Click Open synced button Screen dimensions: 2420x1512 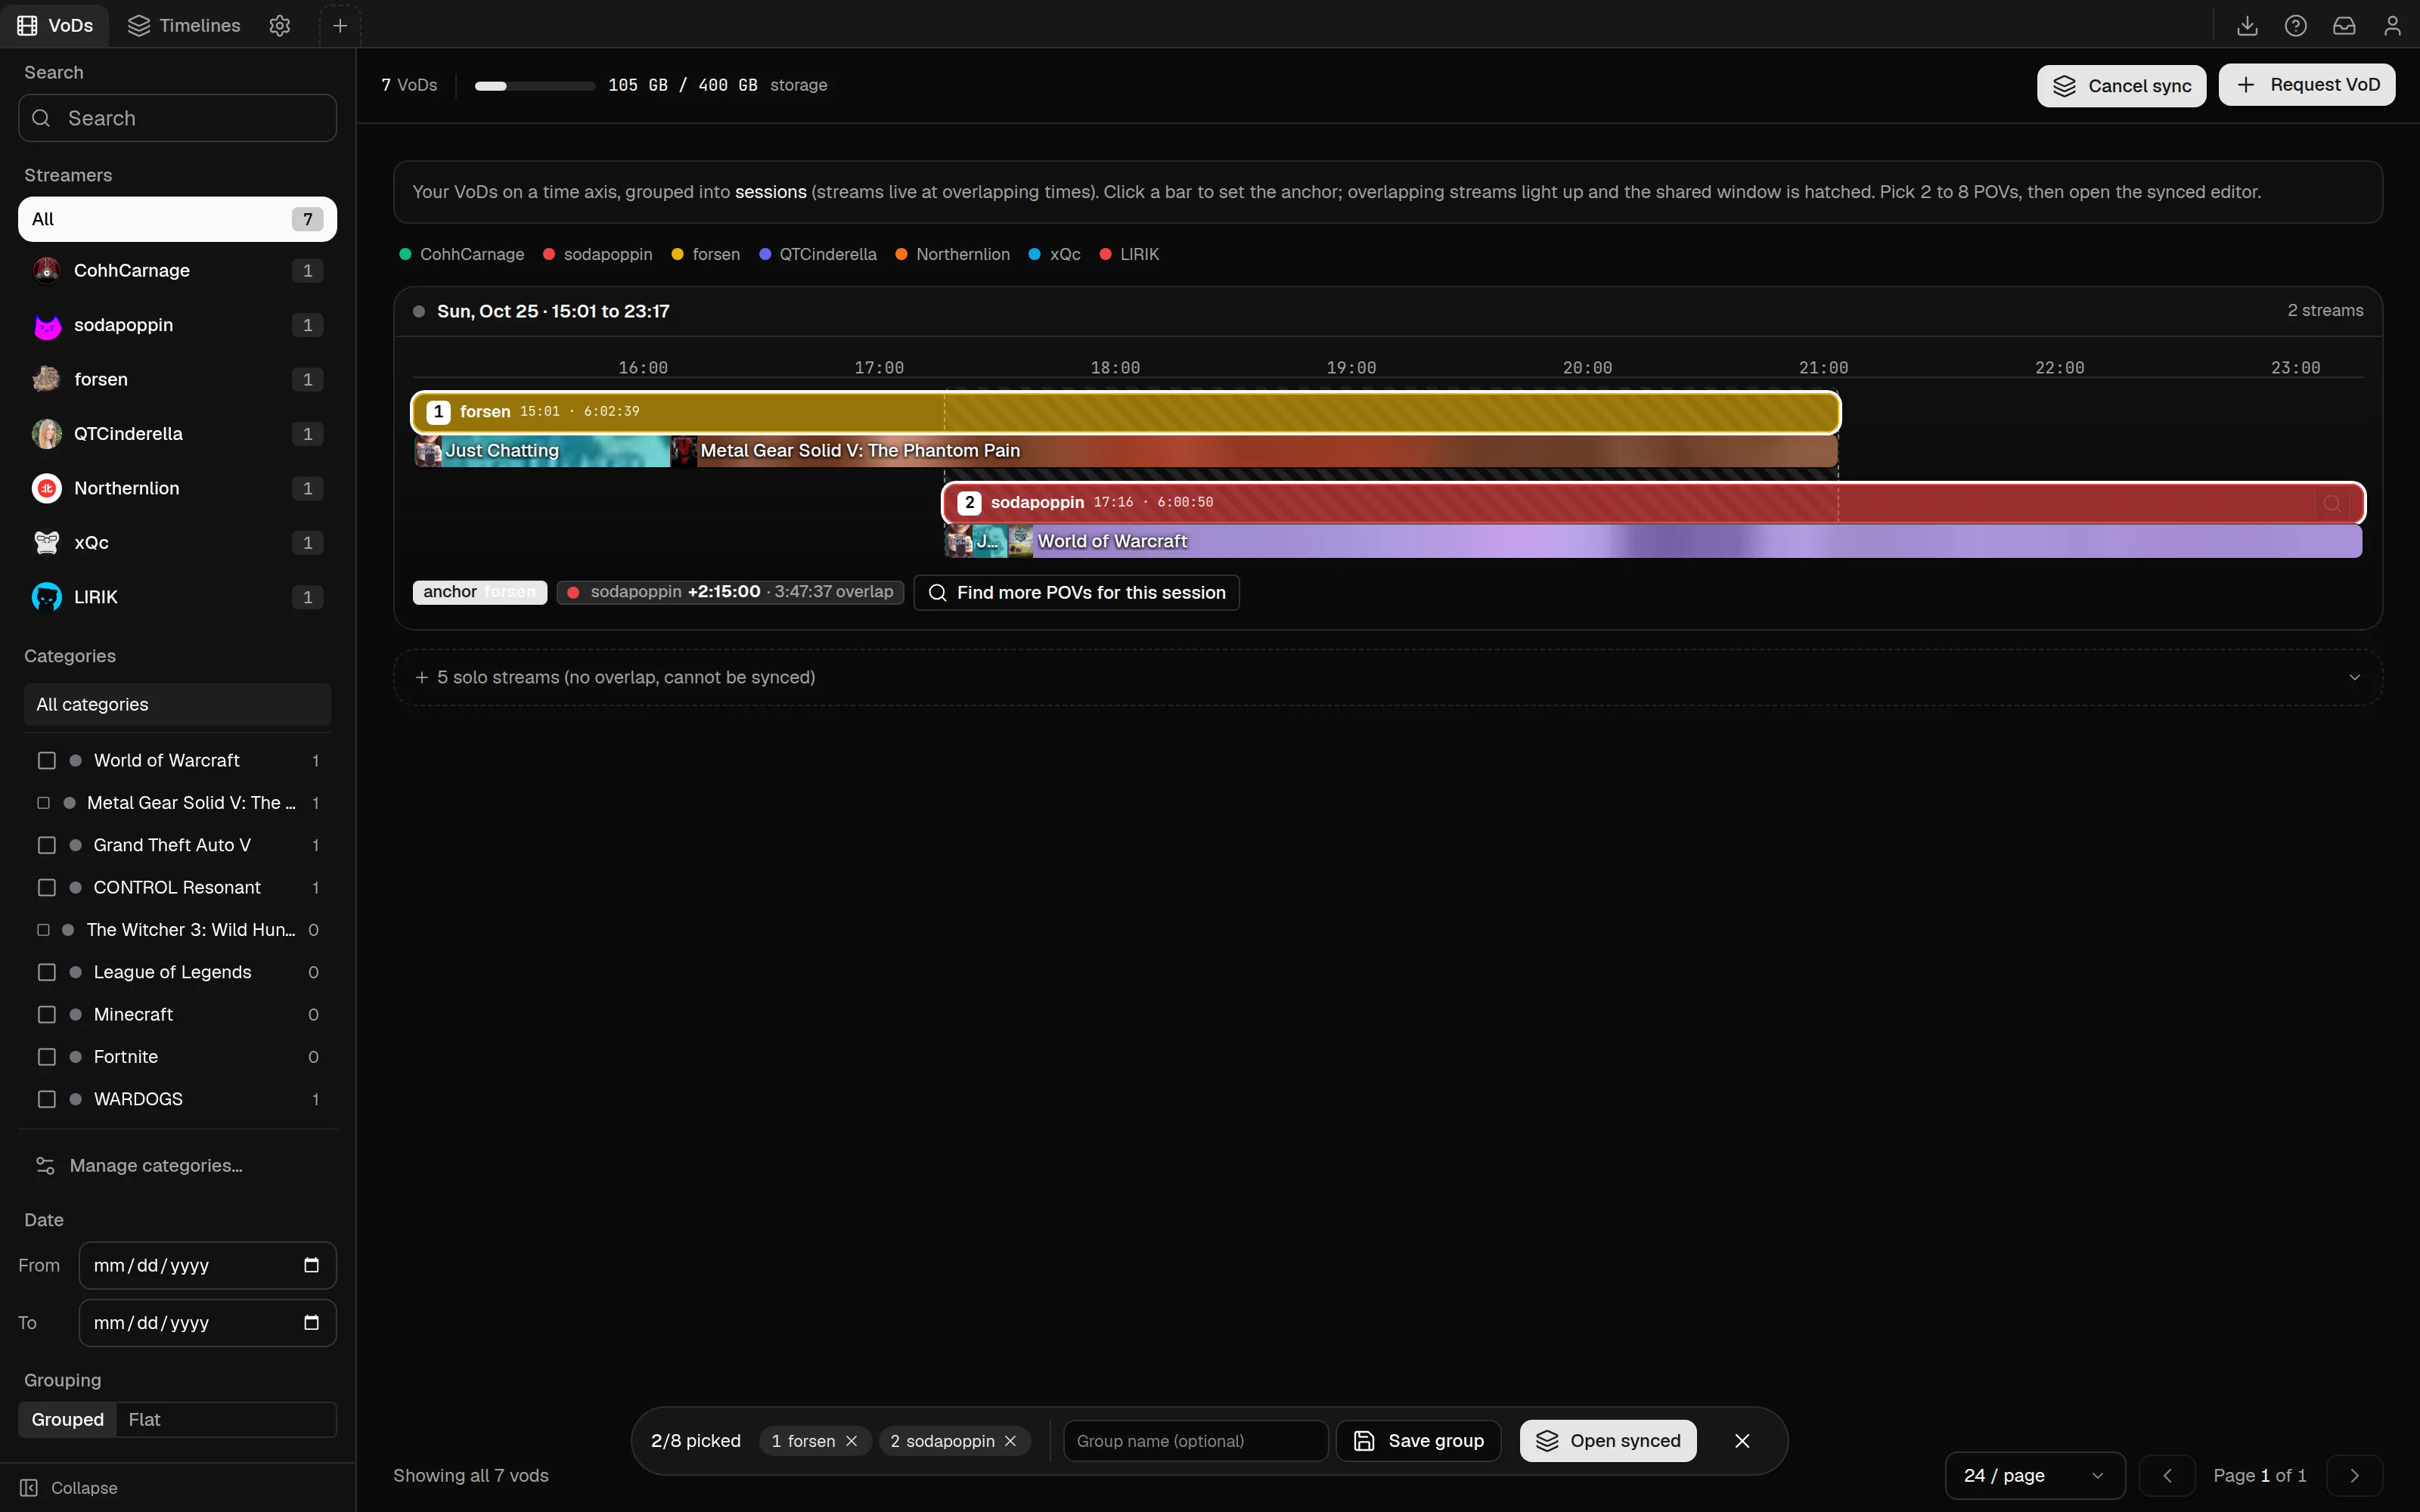point(1608,1441)
